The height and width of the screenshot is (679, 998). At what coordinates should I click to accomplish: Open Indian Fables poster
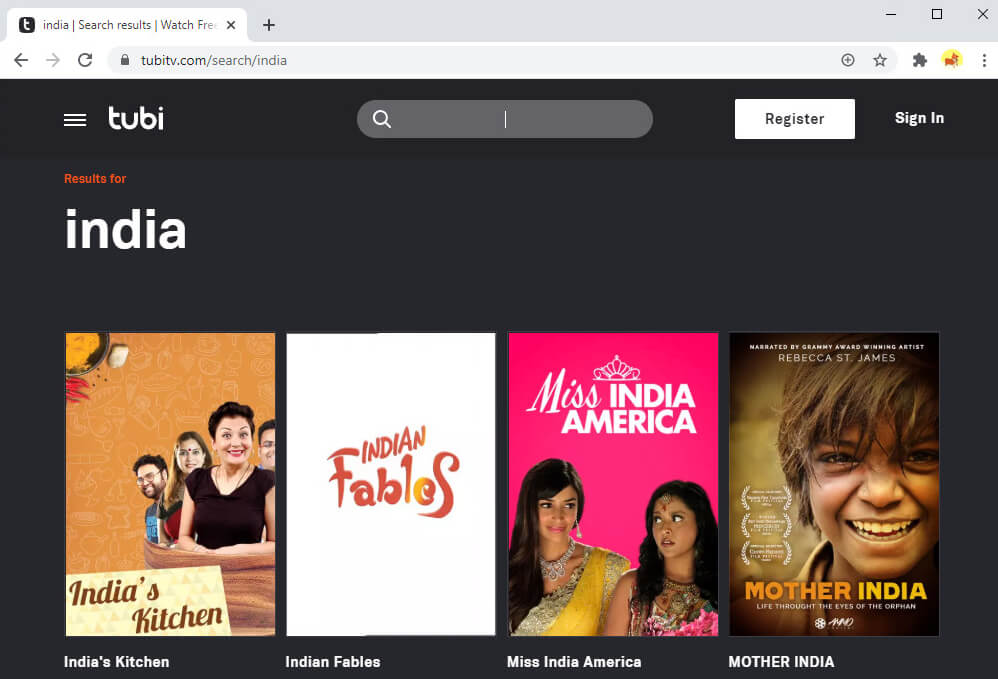click(x=391, y=484)
